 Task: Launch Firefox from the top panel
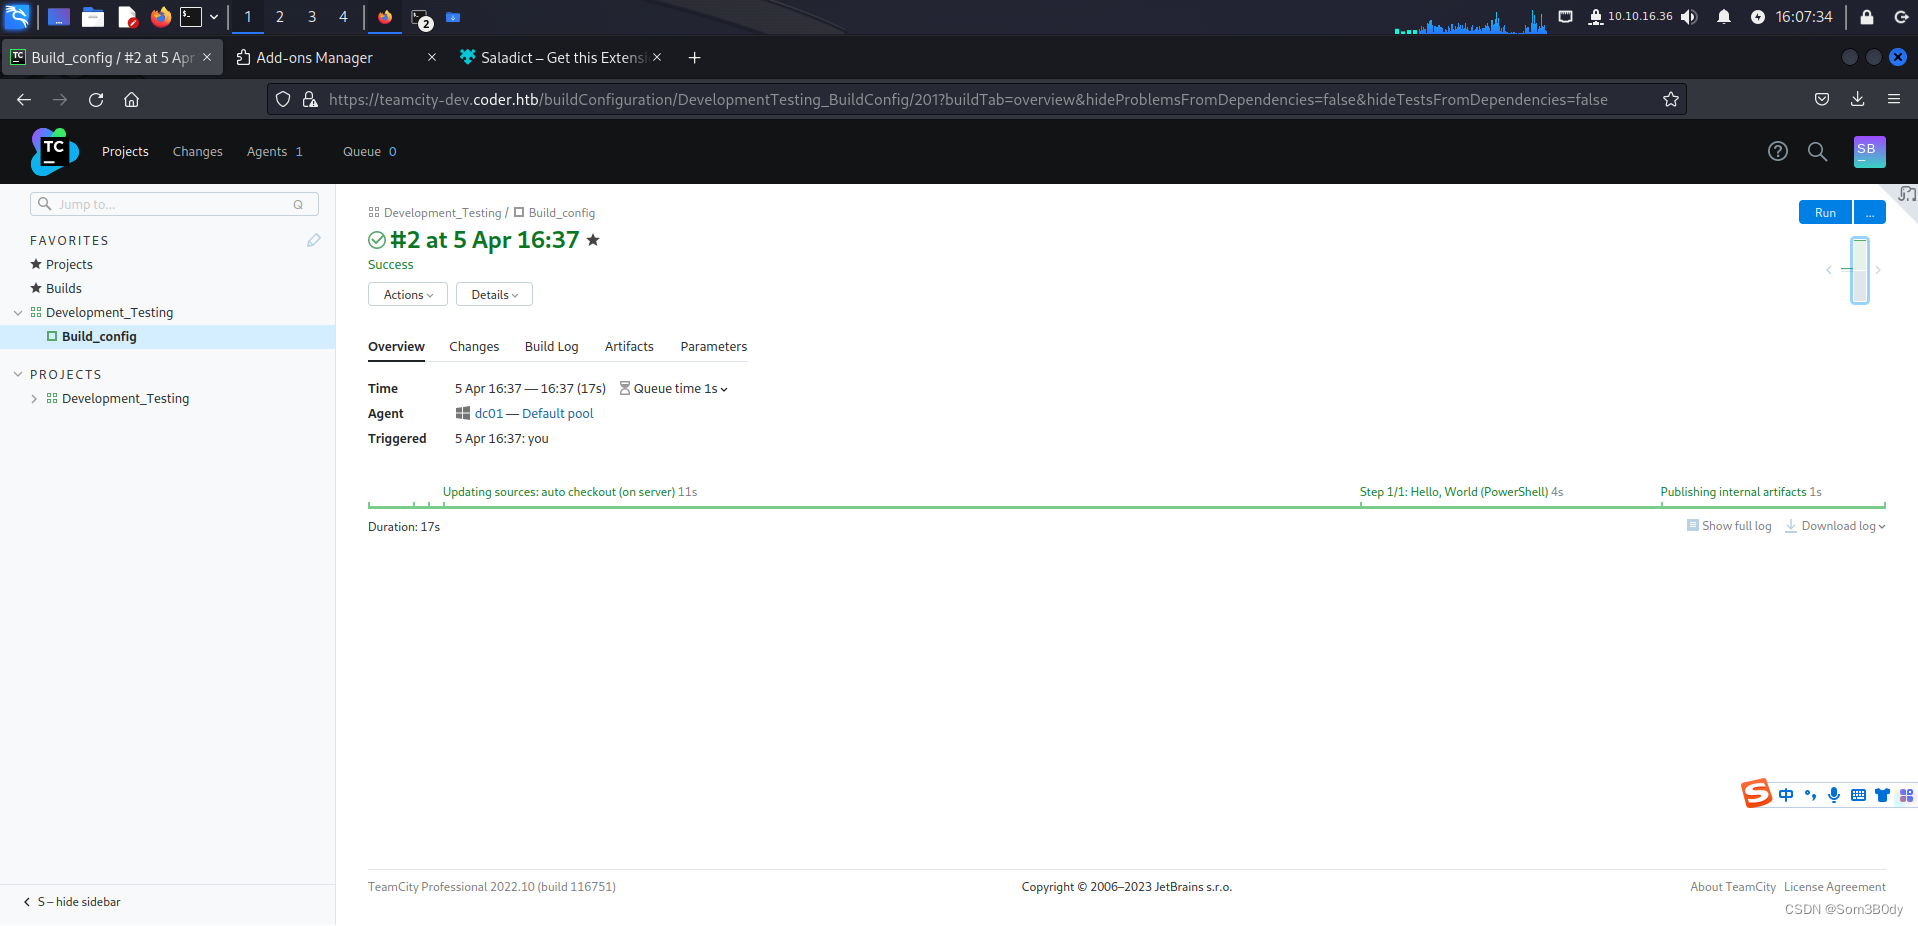pyautogui.click(x=160, y=16)
